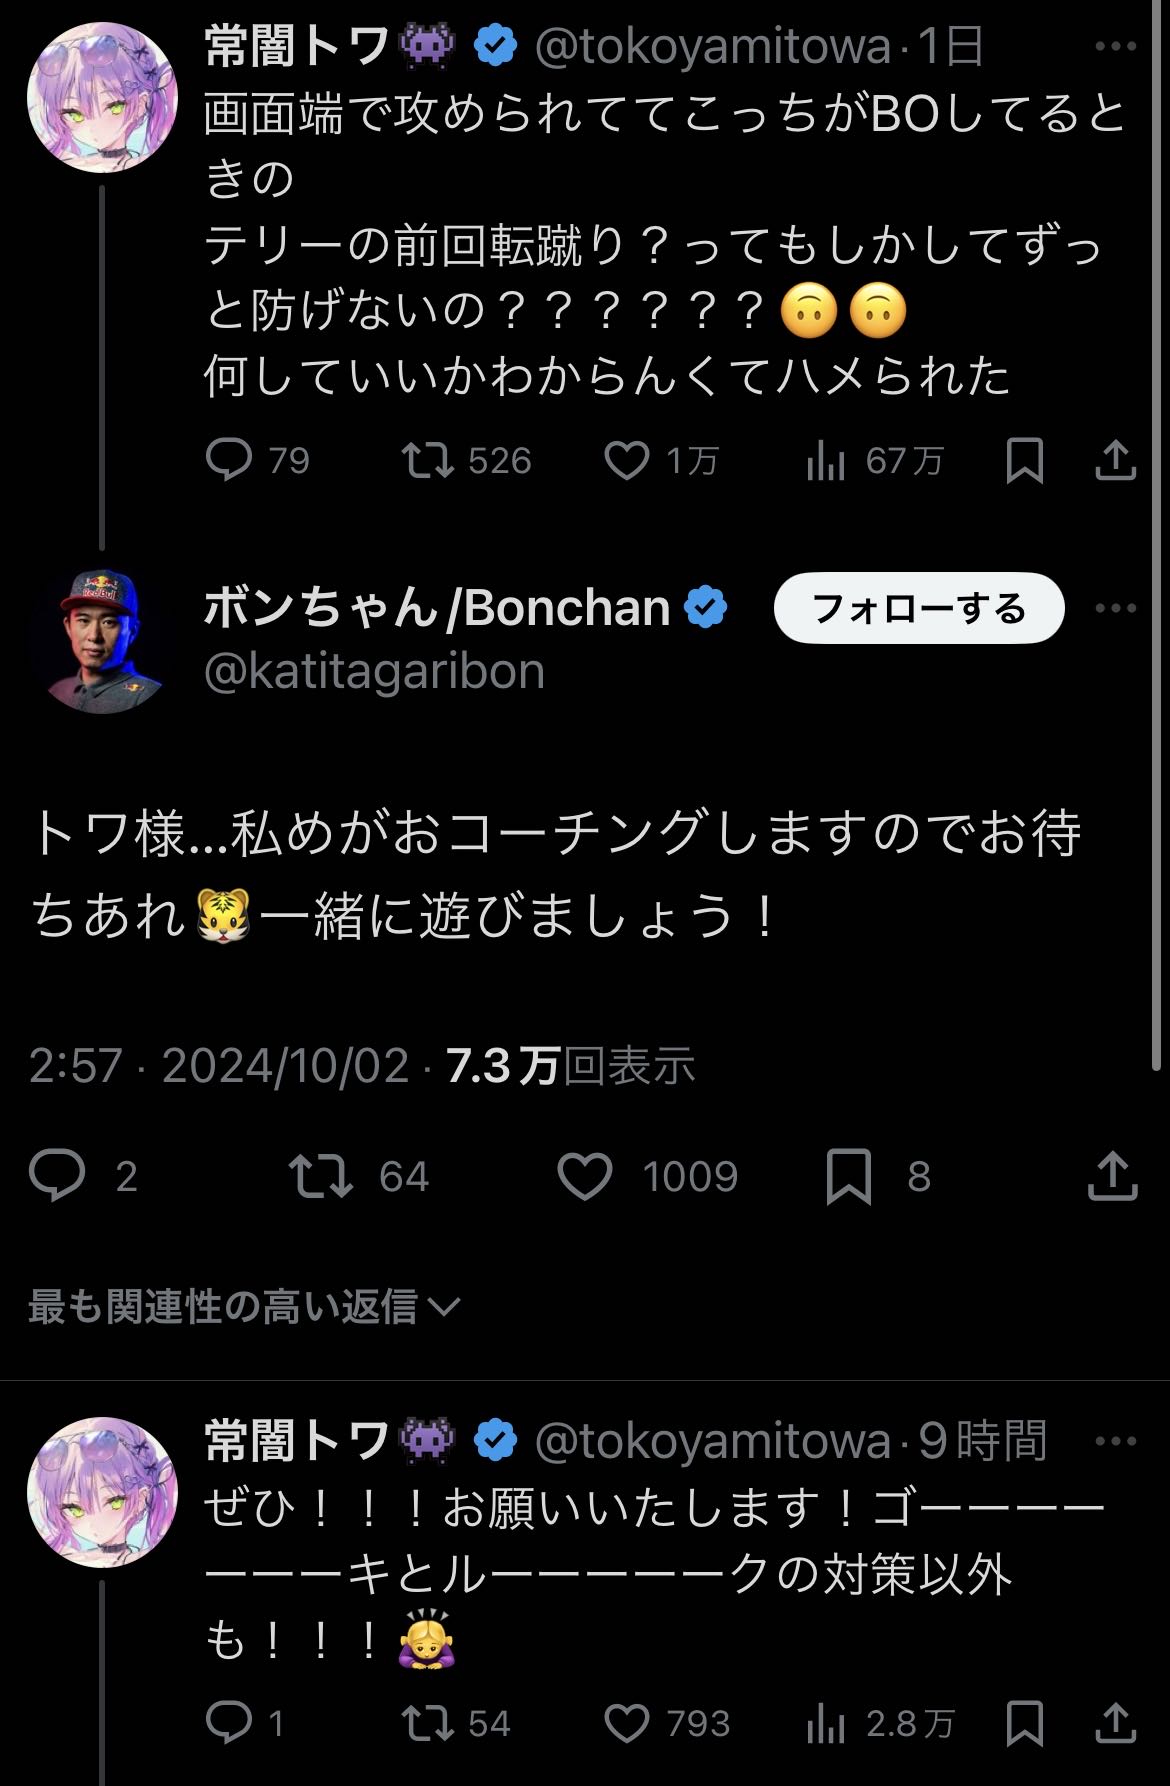Bookmark Bonchan's tweet with 8 bookmarks
The image size is (1170, 1786).
tap(849, 1176)
